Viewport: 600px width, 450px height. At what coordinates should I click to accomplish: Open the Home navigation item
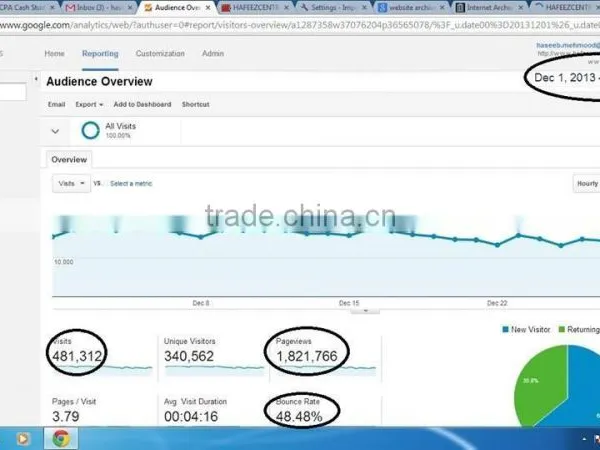[54, 54]
